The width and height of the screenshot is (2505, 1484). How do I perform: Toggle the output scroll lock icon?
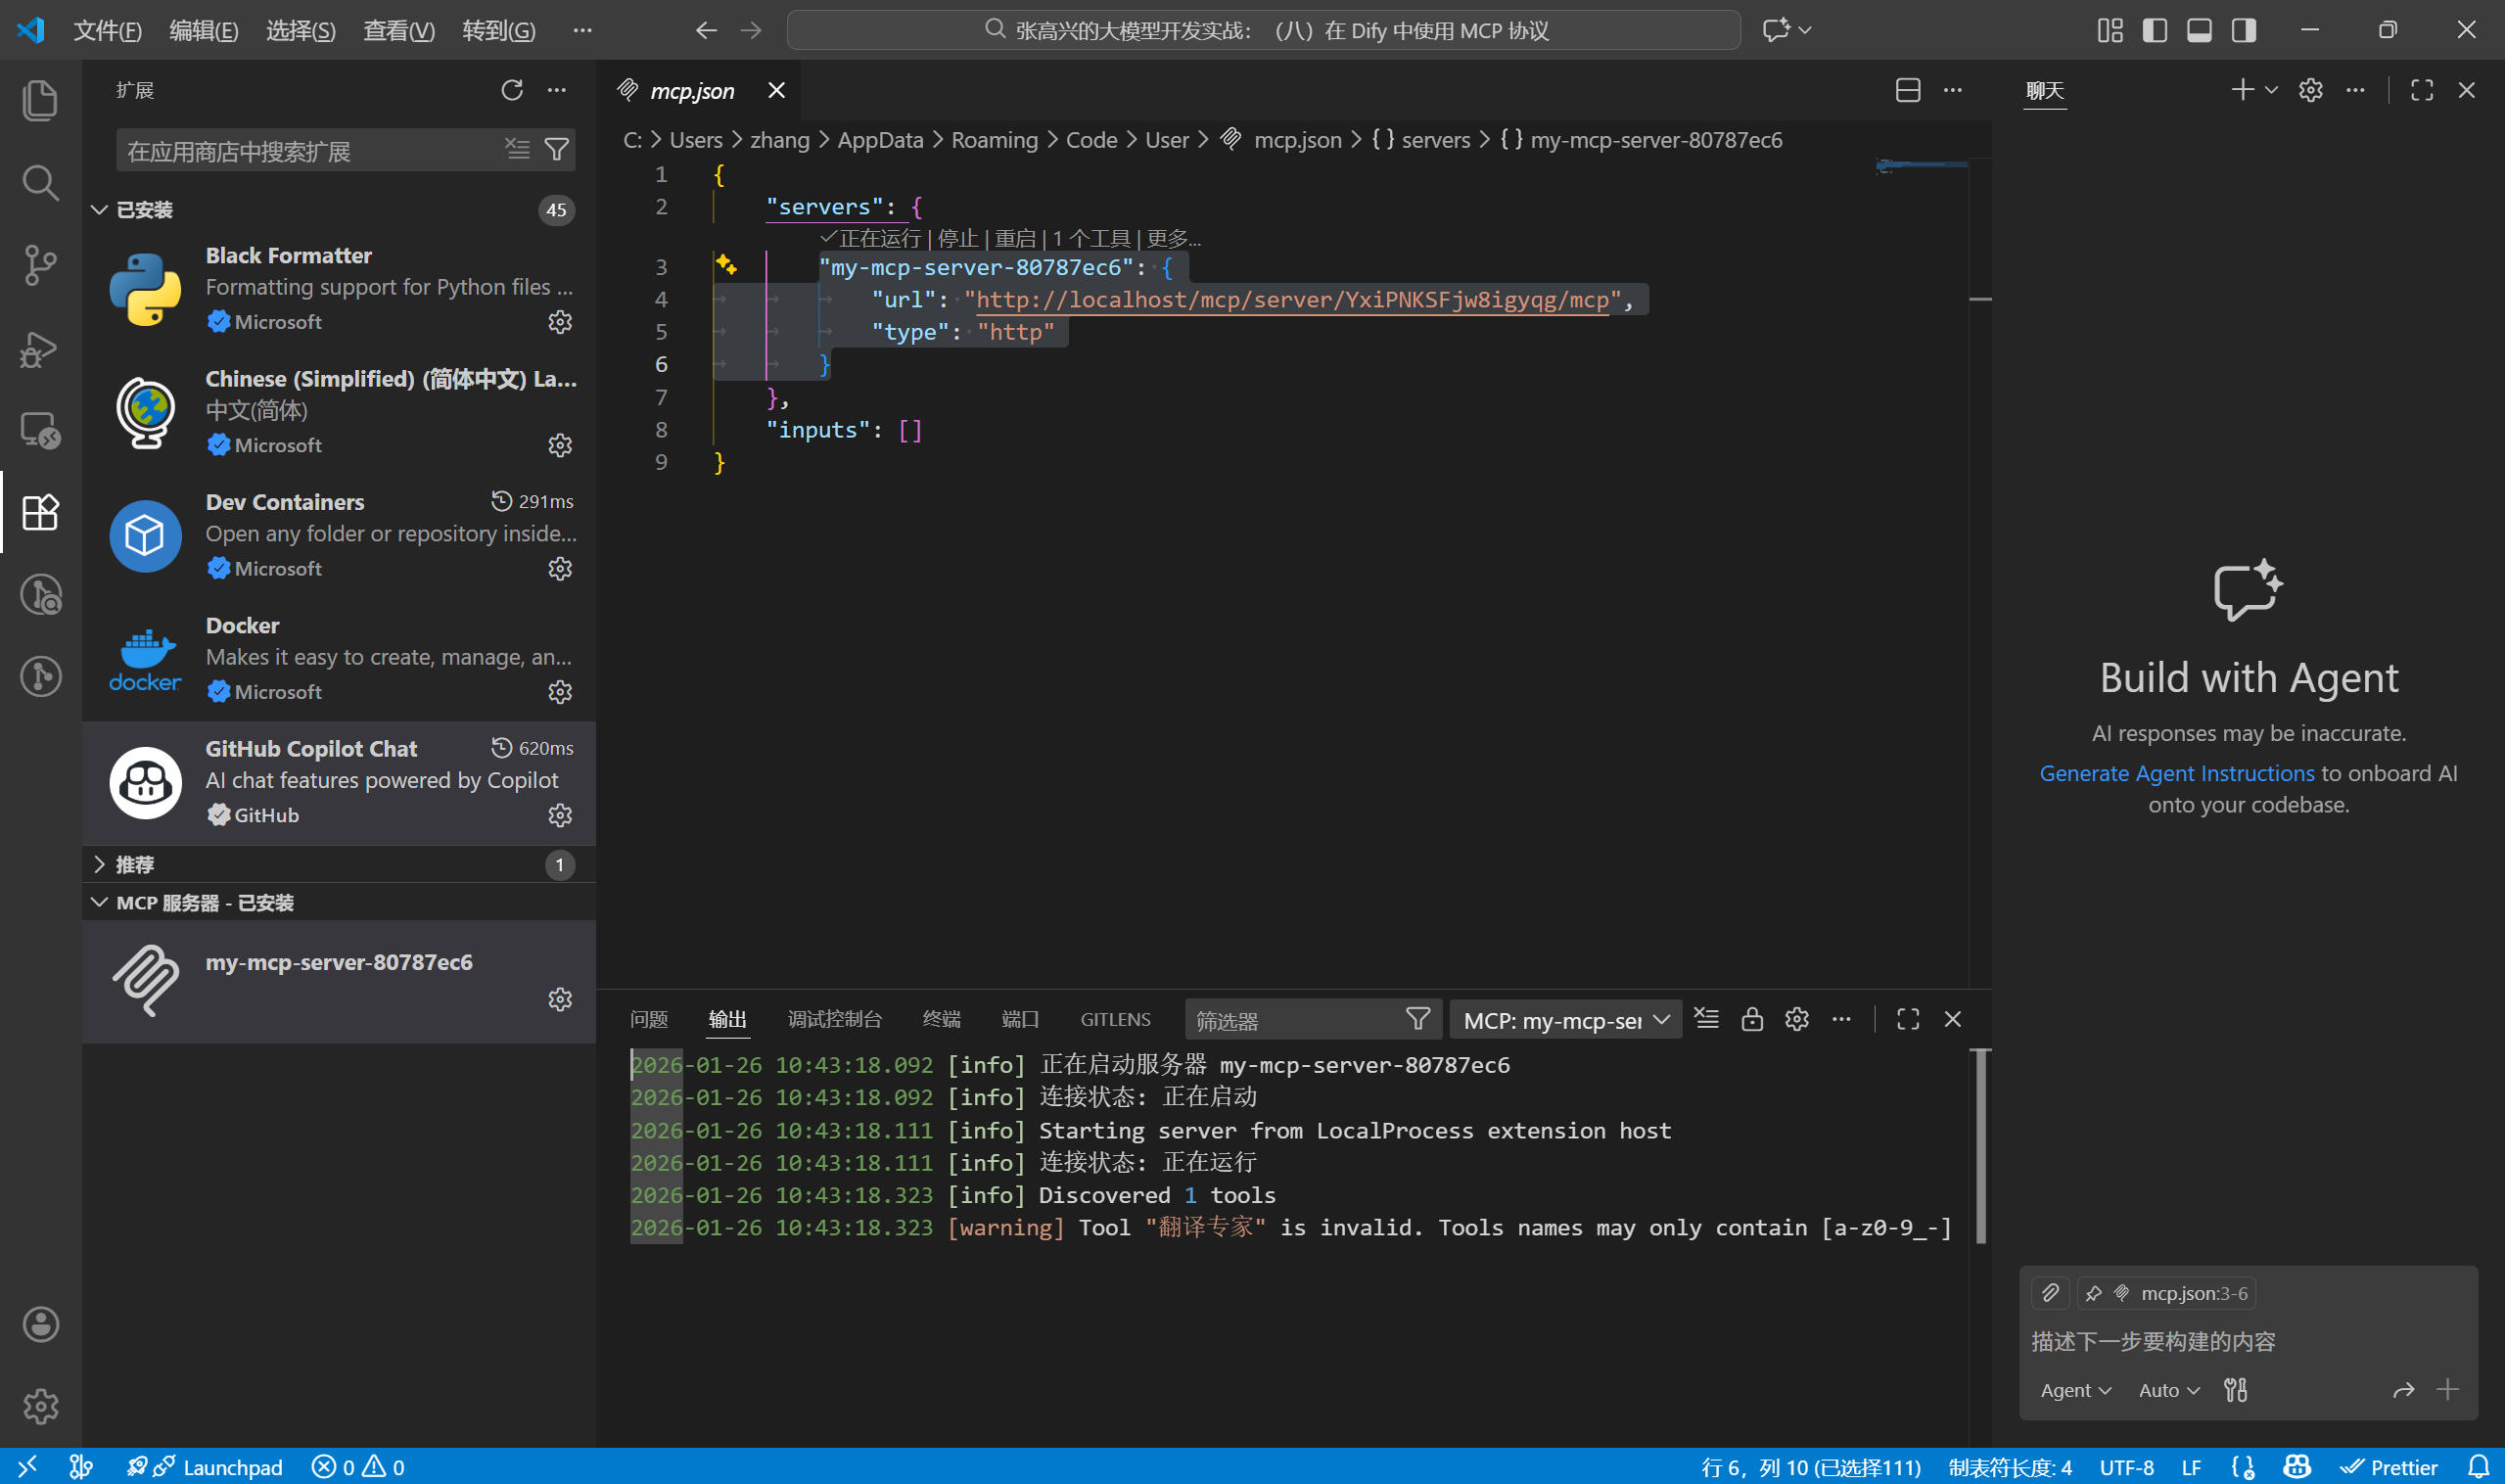(x=1752, y=1019)
